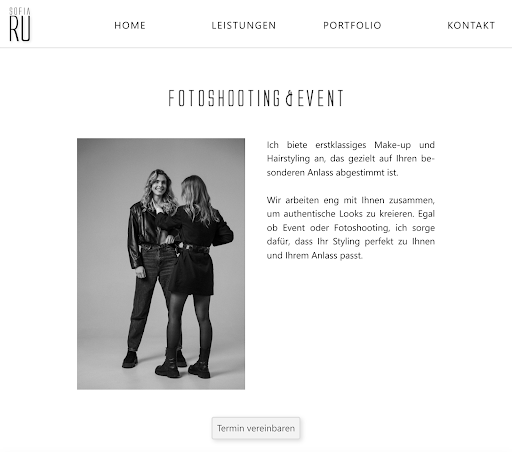The height and width of the screenshot is (452, 512).
Task: Click the paragraph starting "Wir arbeiten eng"
Action: pyautogui.click(x=351, y=228)
